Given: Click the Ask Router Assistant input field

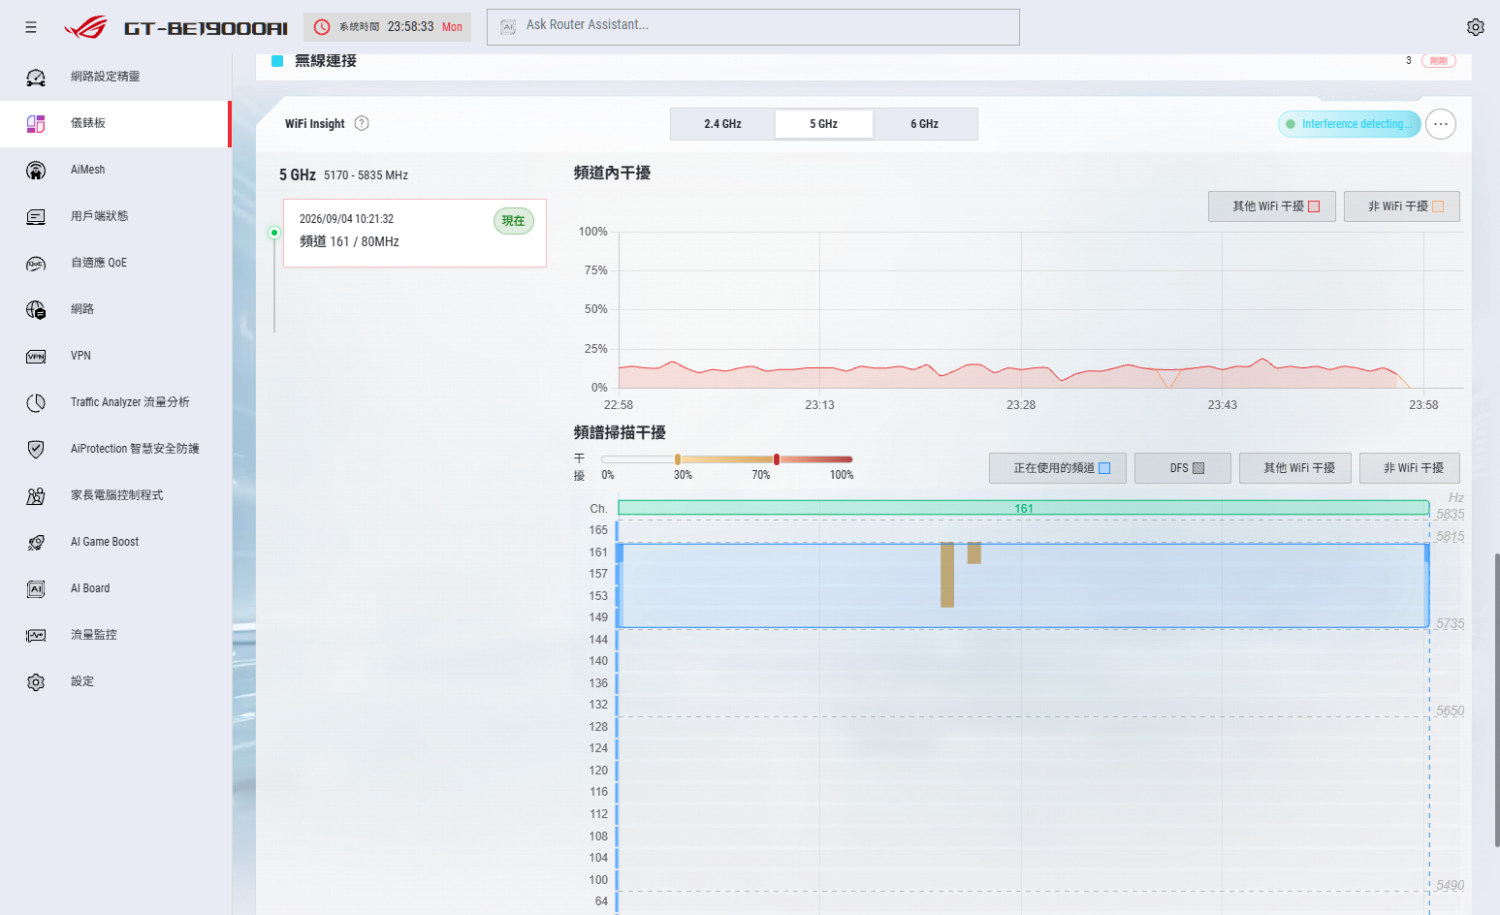Looking at the screenshot, I should pos(753,27).
